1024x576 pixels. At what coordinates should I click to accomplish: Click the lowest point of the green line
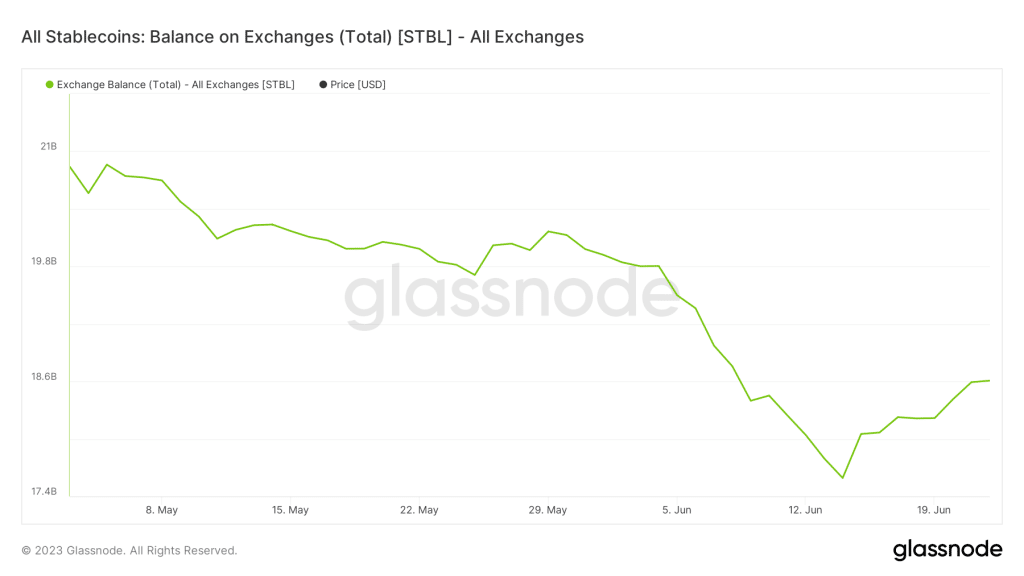point(843,477)
